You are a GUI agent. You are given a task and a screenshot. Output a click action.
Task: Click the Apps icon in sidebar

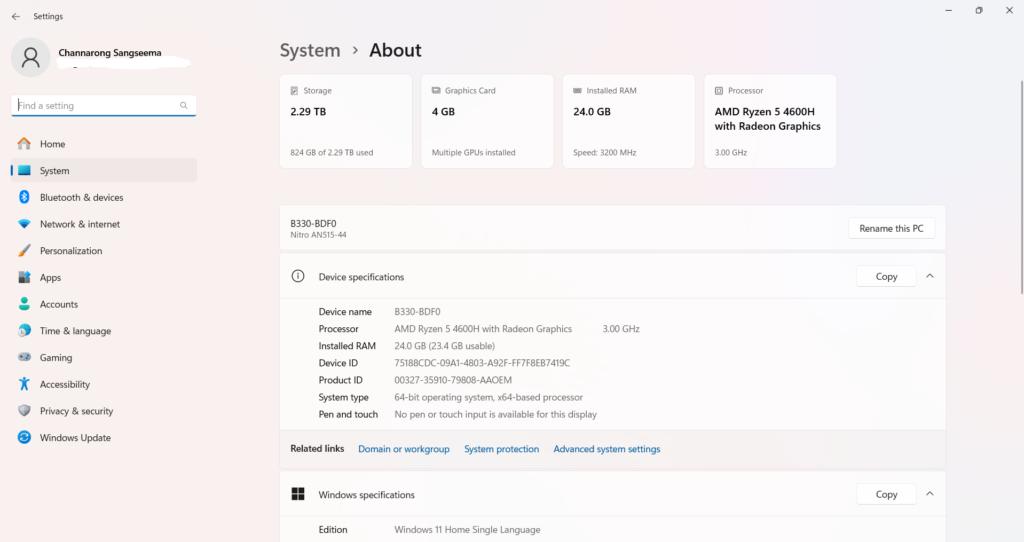(x=24, y=278)
